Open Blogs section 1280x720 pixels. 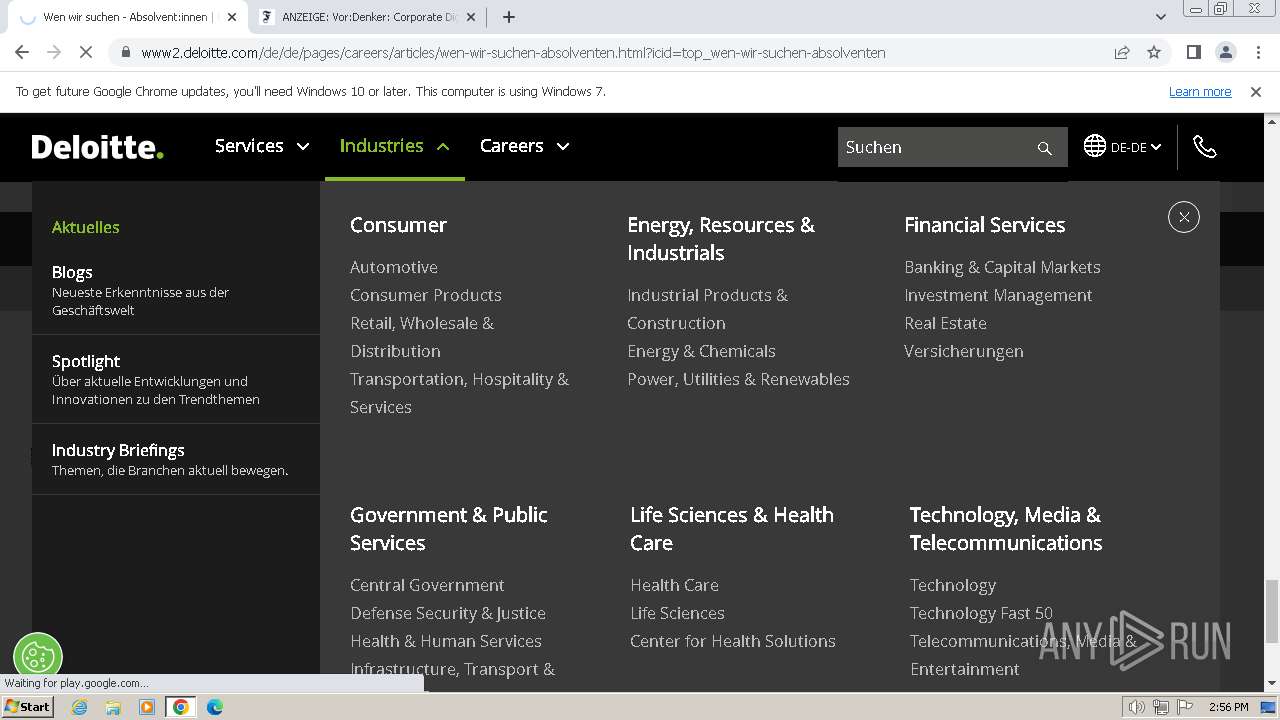[72, 272]
